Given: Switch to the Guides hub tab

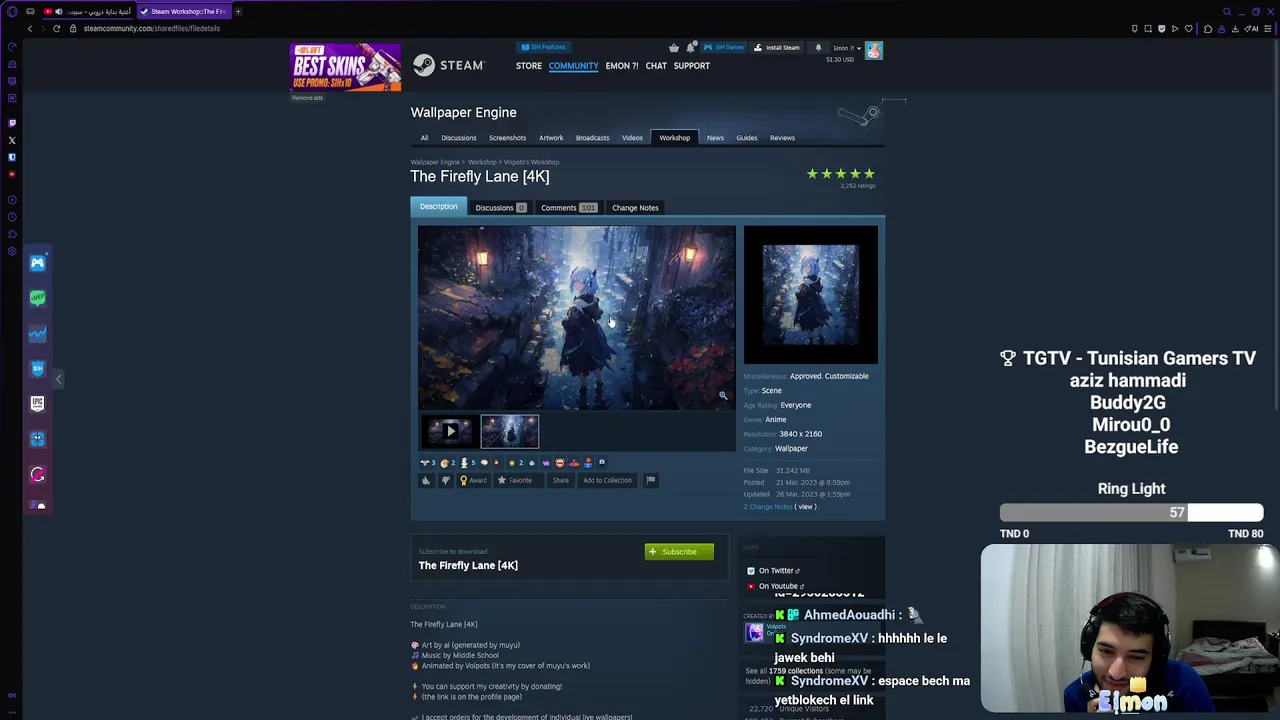Looking at the screenshot, I should pos(747,138).
